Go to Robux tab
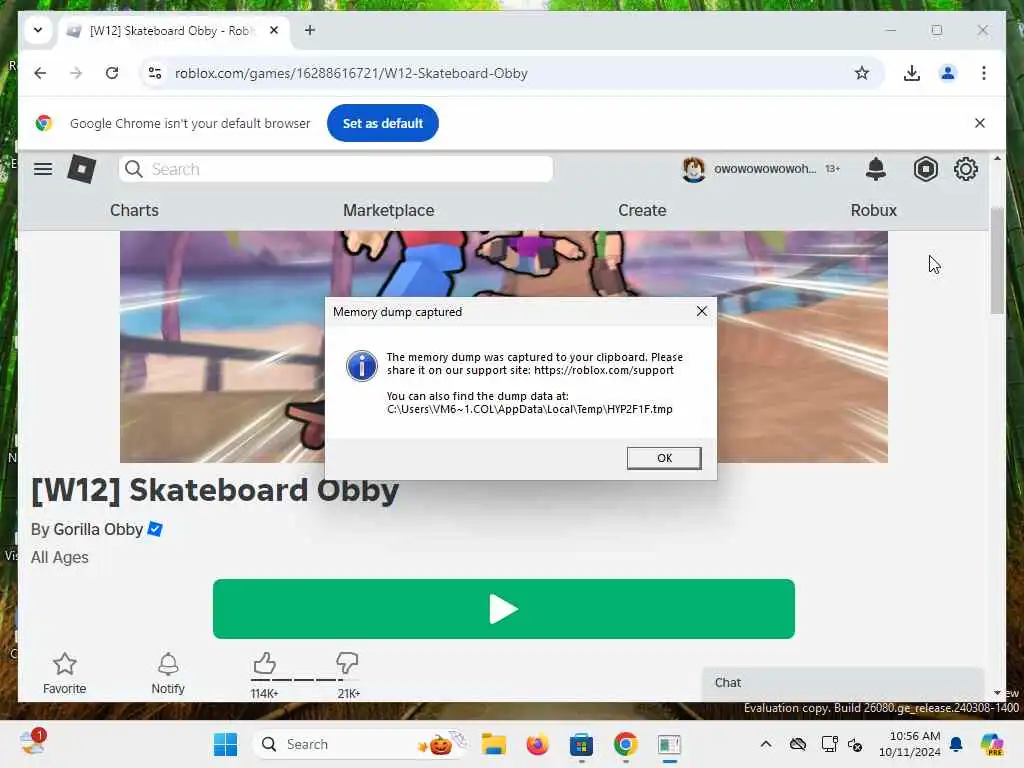The width and height of the screenshot is (1024, 768). click(x=873, y=210)
